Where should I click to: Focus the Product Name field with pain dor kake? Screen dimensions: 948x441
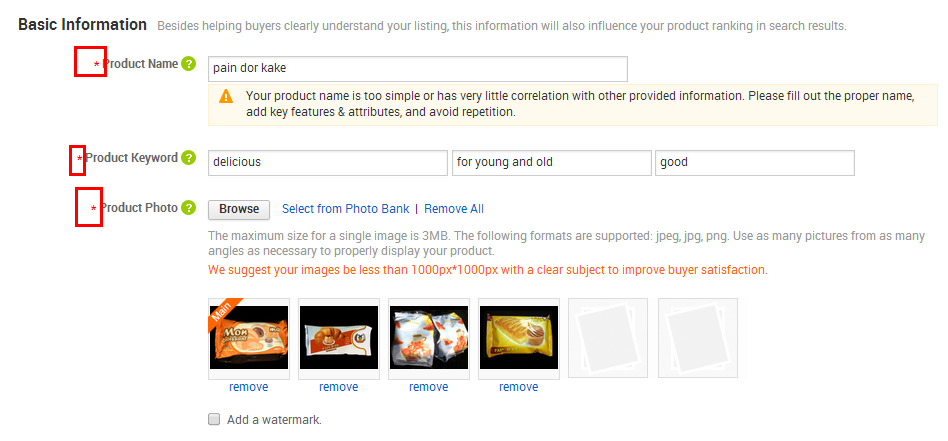[418, 69]
